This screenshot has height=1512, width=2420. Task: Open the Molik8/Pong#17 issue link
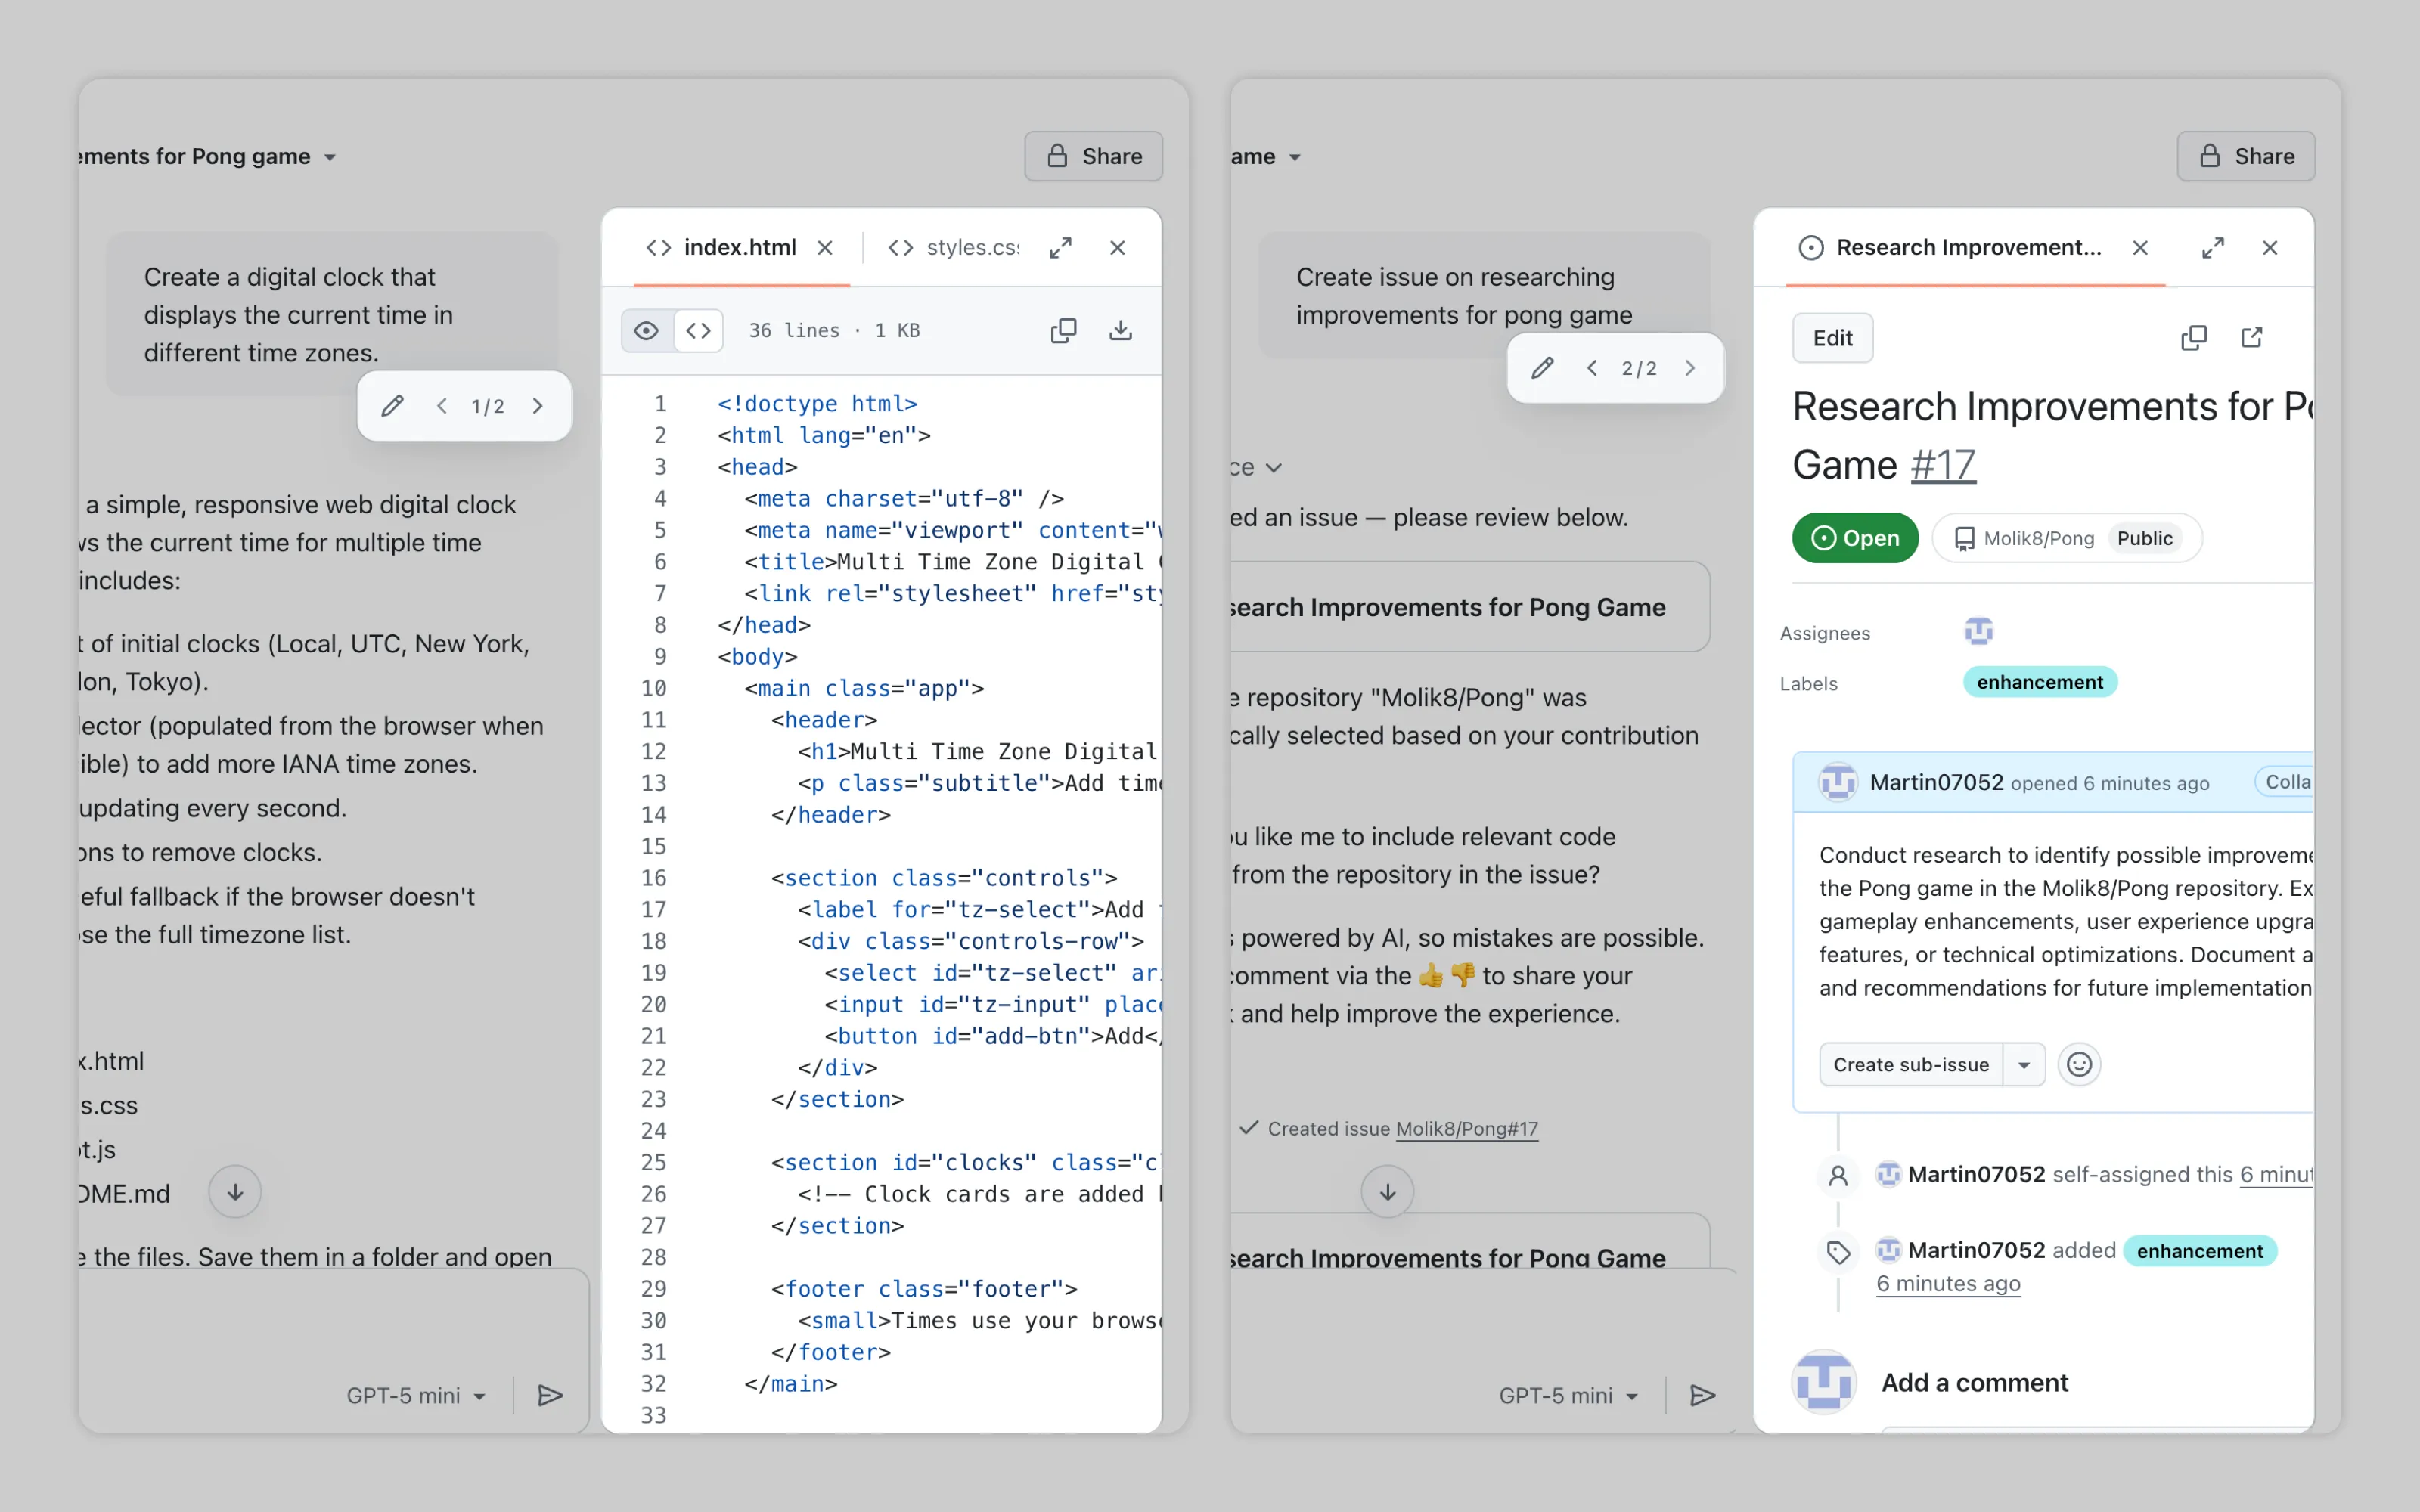[1466, 1128]
